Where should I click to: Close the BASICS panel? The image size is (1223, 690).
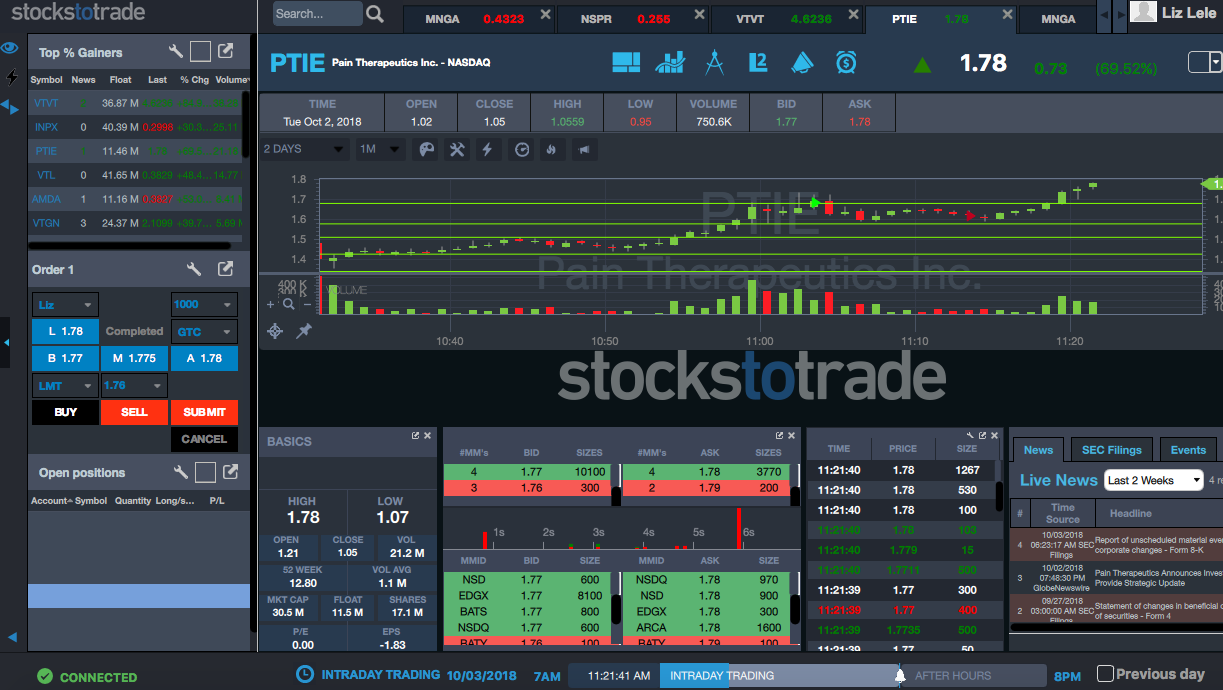tap(428, 436)
